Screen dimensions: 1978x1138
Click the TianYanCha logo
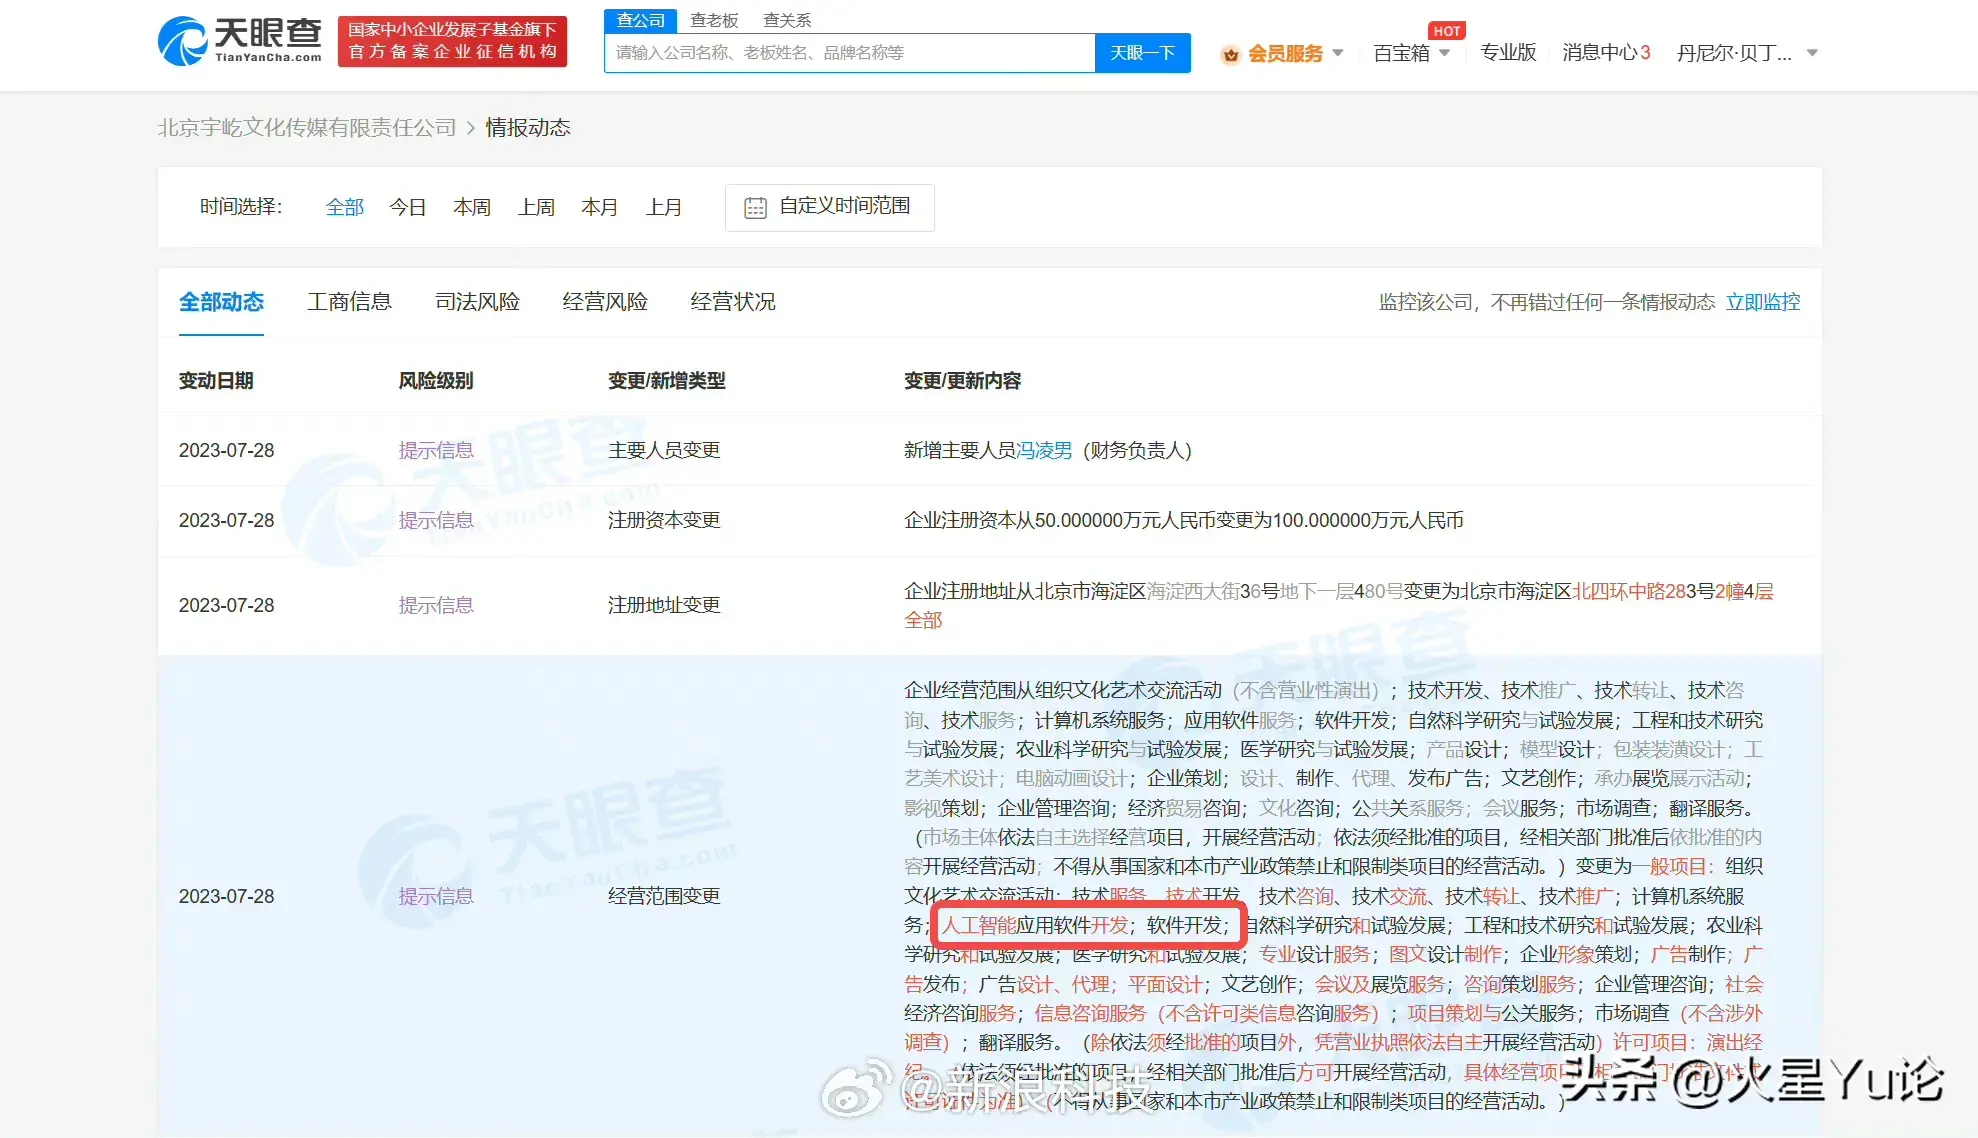pos(240,41)
